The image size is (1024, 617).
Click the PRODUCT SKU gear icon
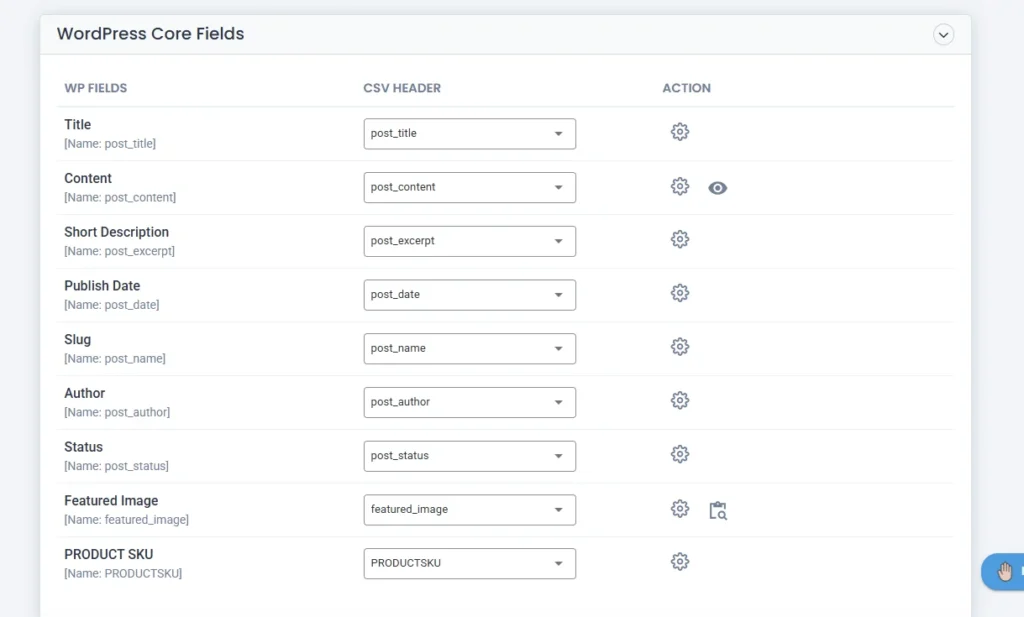(x=680, y=562)
